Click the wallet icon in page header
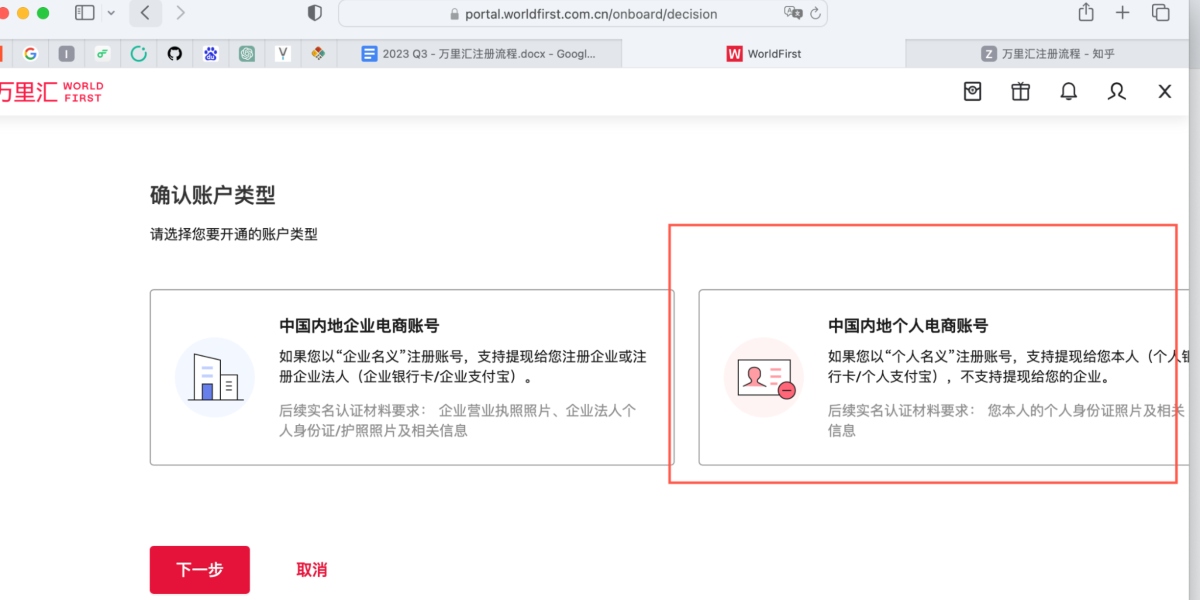 (x=972, y=92)
